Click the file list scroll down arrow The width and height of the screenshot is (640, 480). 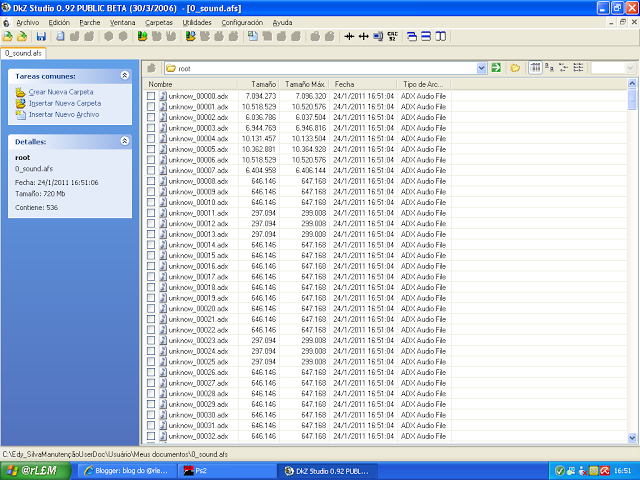click(x=632, y=438)
